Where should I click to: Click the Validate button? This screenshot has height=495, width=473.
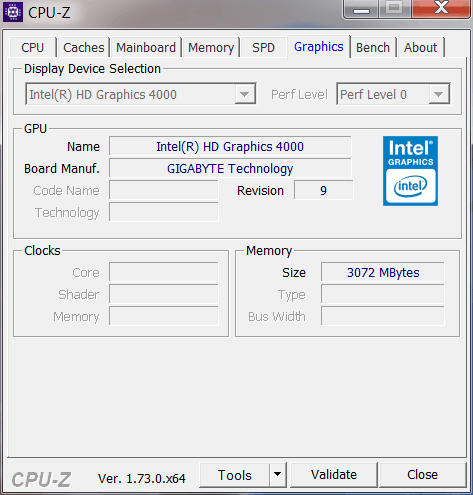pyautogui.click(x=334, y=475)
